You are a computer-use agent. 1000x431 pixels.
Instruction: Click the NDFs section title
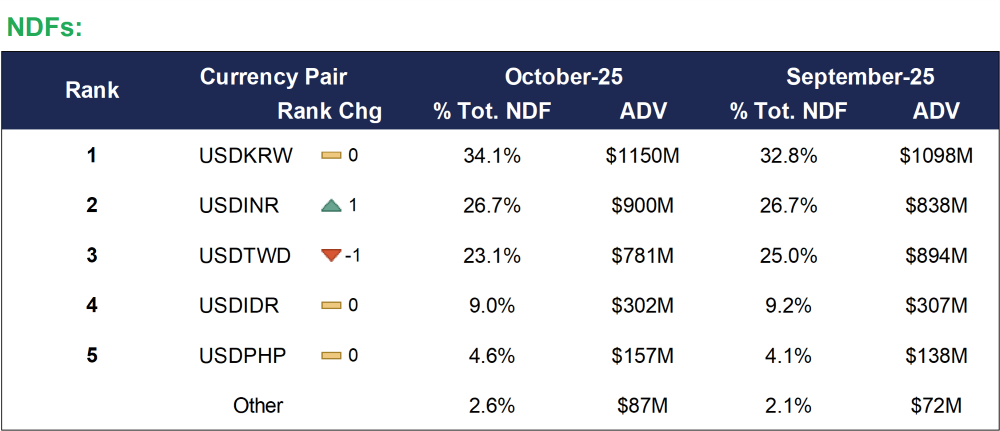(44, 27)
